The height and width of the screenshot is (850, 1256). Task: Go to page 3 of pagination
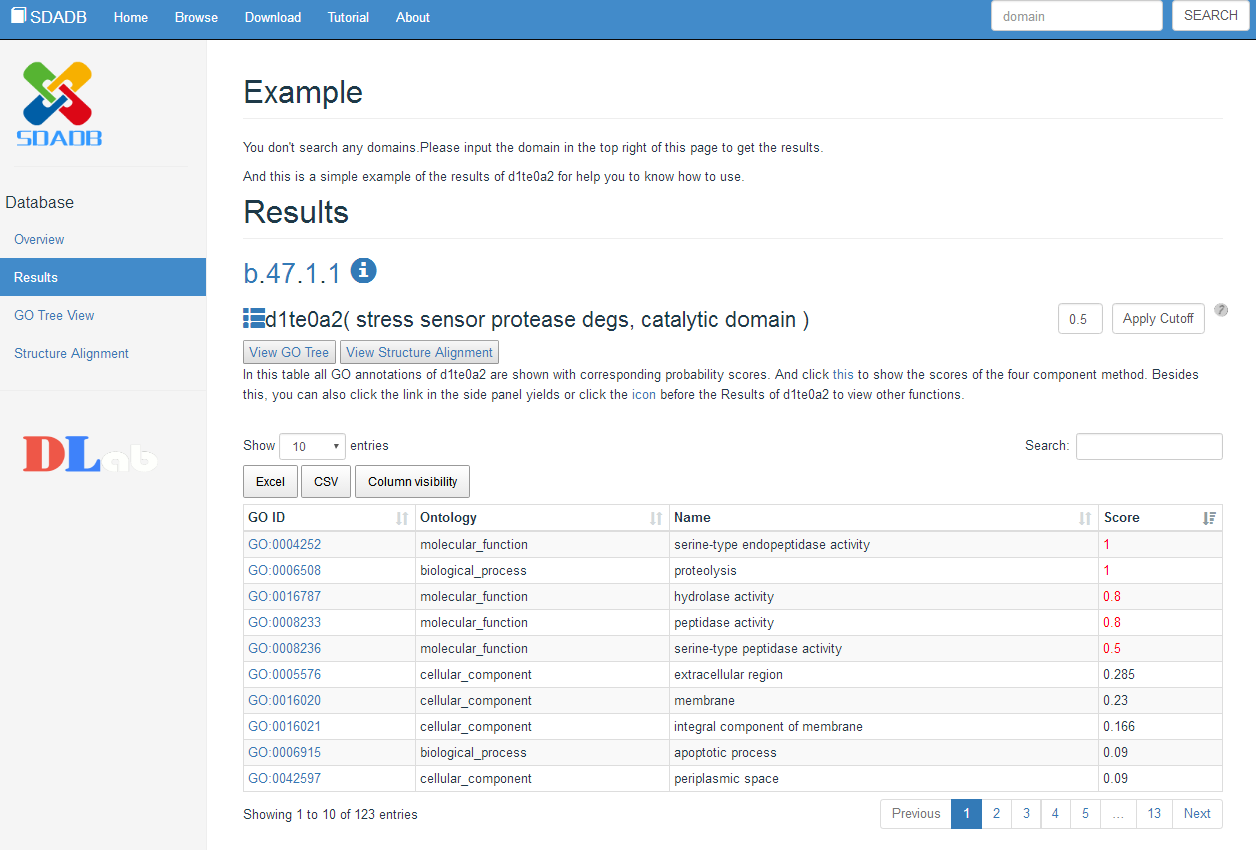point(1026,814)
